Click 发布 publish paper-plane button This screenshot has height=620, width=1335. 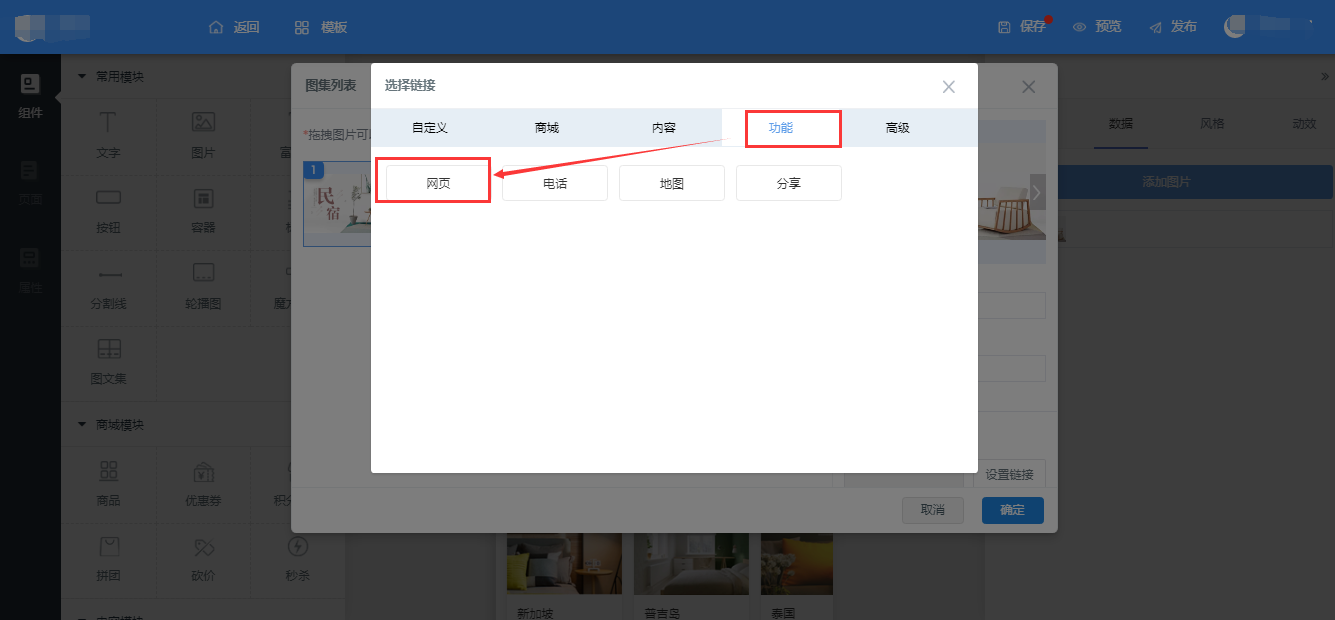[x=1172, y=27]
